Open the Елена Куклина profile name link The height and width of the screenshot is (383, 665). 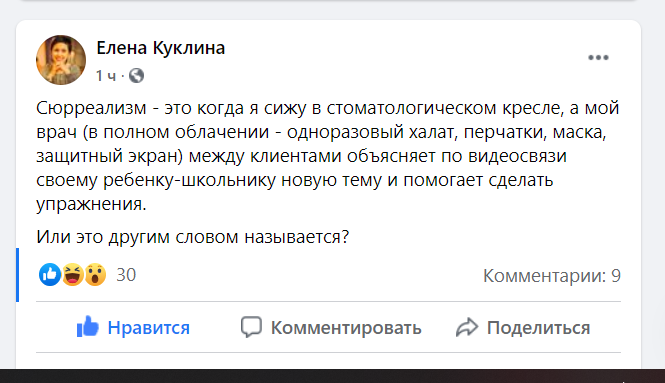click(x=161, y=48)
